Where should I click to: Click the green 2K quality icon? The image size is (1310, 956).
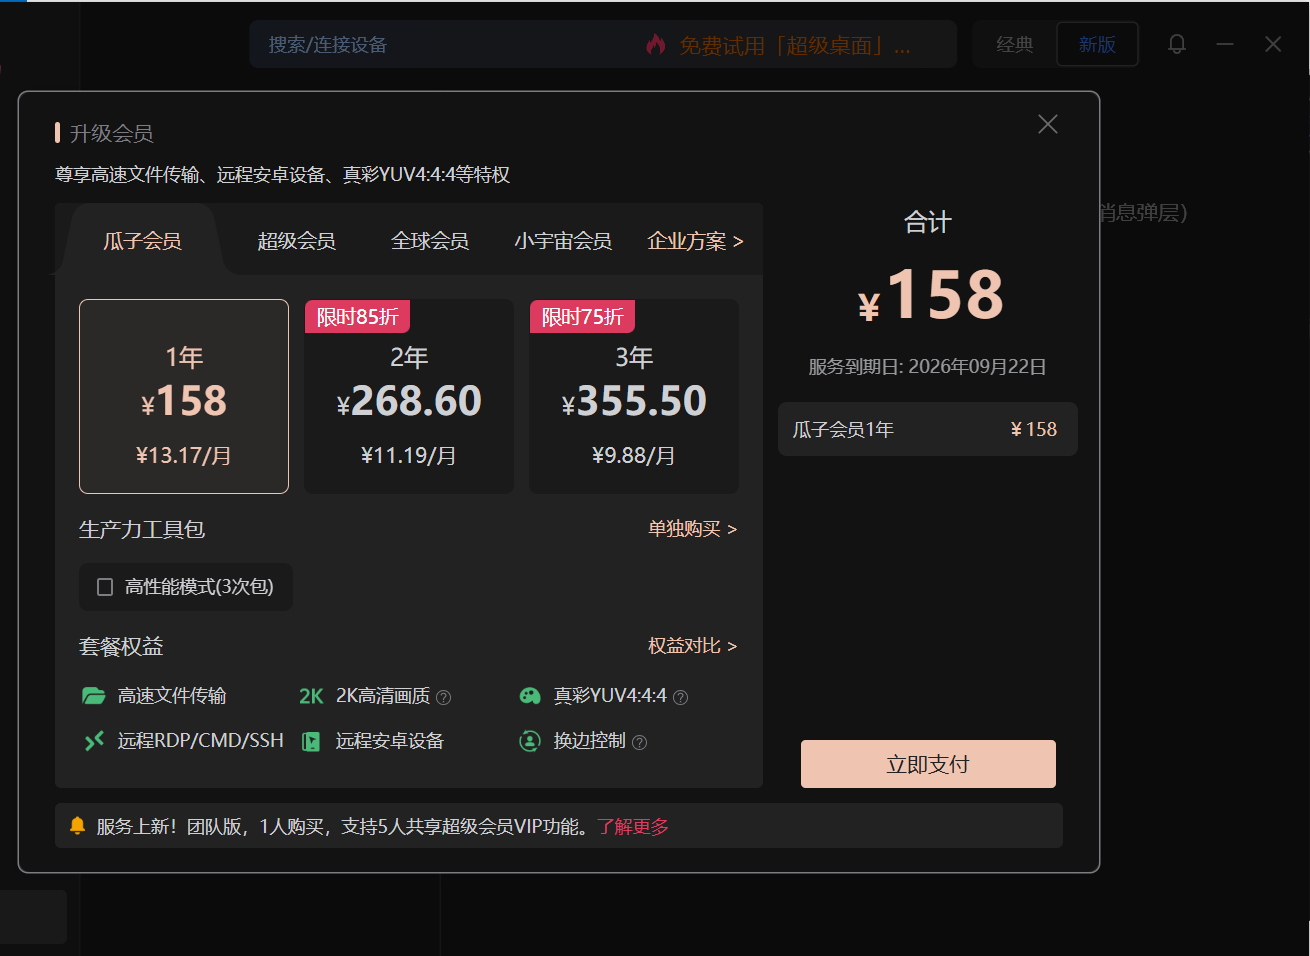(x=311, y=696)
